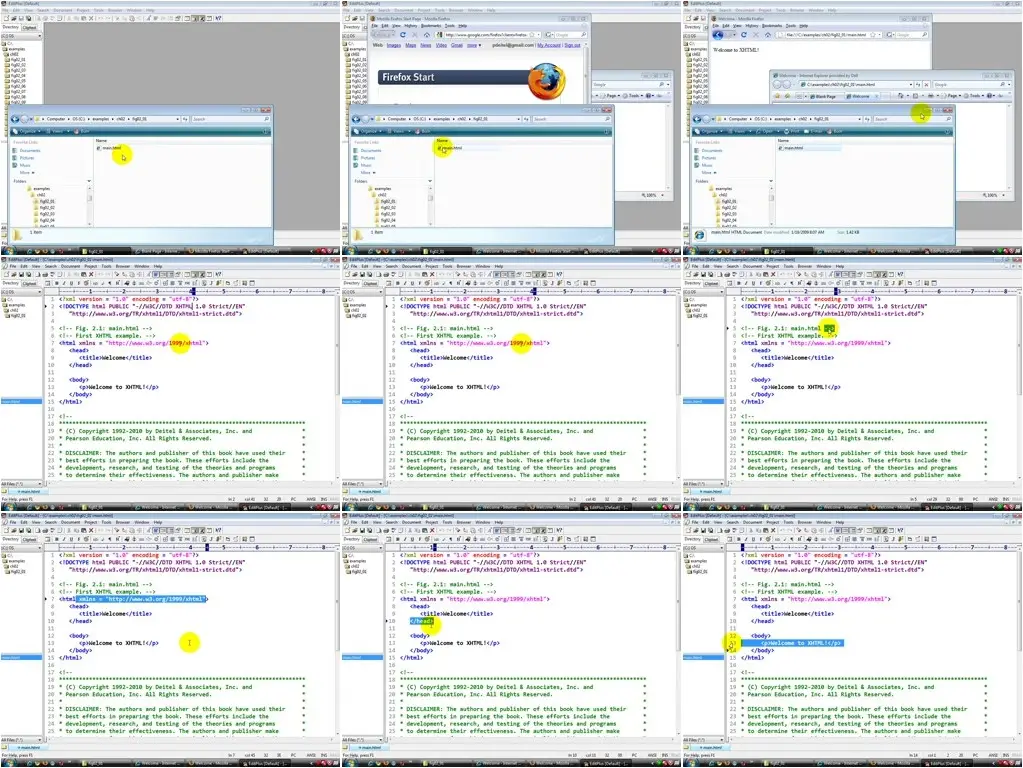Click Stop icon in Mozilla Firefox Start Page window
The height and width of the screenshot is (768, 1023).
tap(415, 35)
